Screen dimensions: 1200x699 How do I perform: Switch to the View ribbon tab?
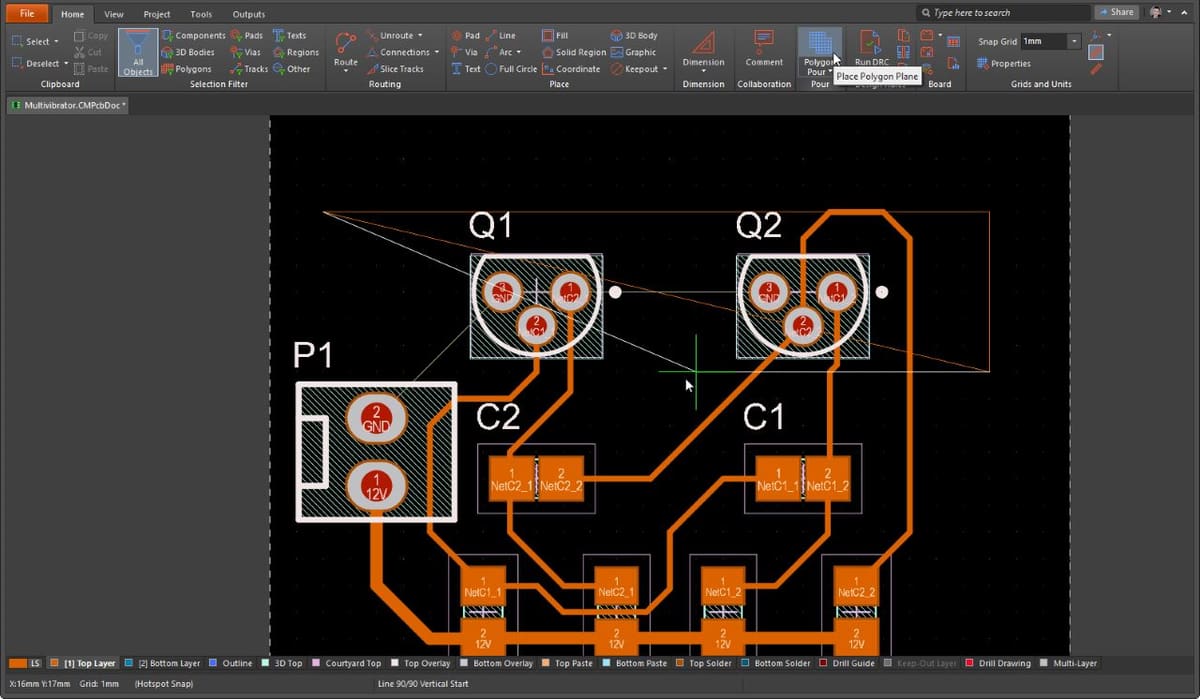coord(114,14)
